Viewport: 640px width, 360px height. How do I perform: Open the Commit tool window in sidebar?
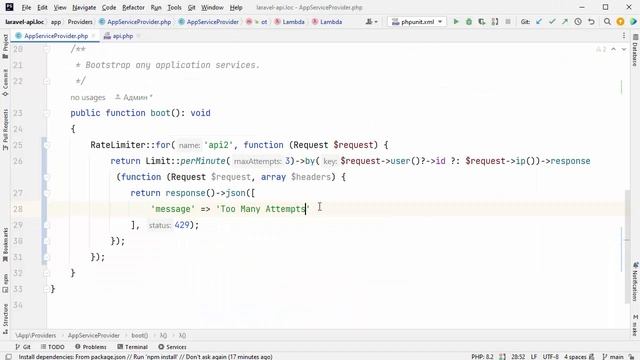[x=5, y=82]
